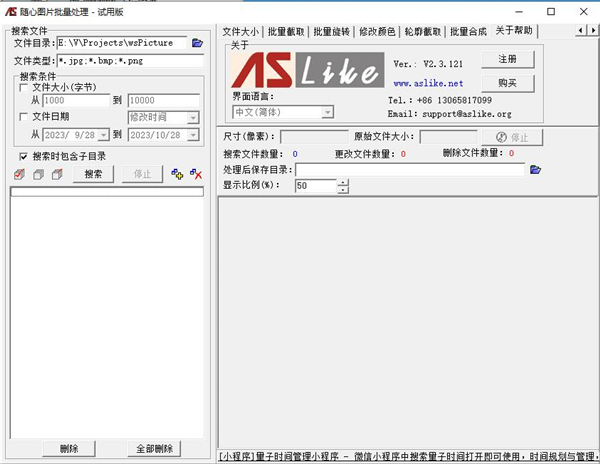
Task: Open the end date 2023/10/28 picker
Action: 193,135
